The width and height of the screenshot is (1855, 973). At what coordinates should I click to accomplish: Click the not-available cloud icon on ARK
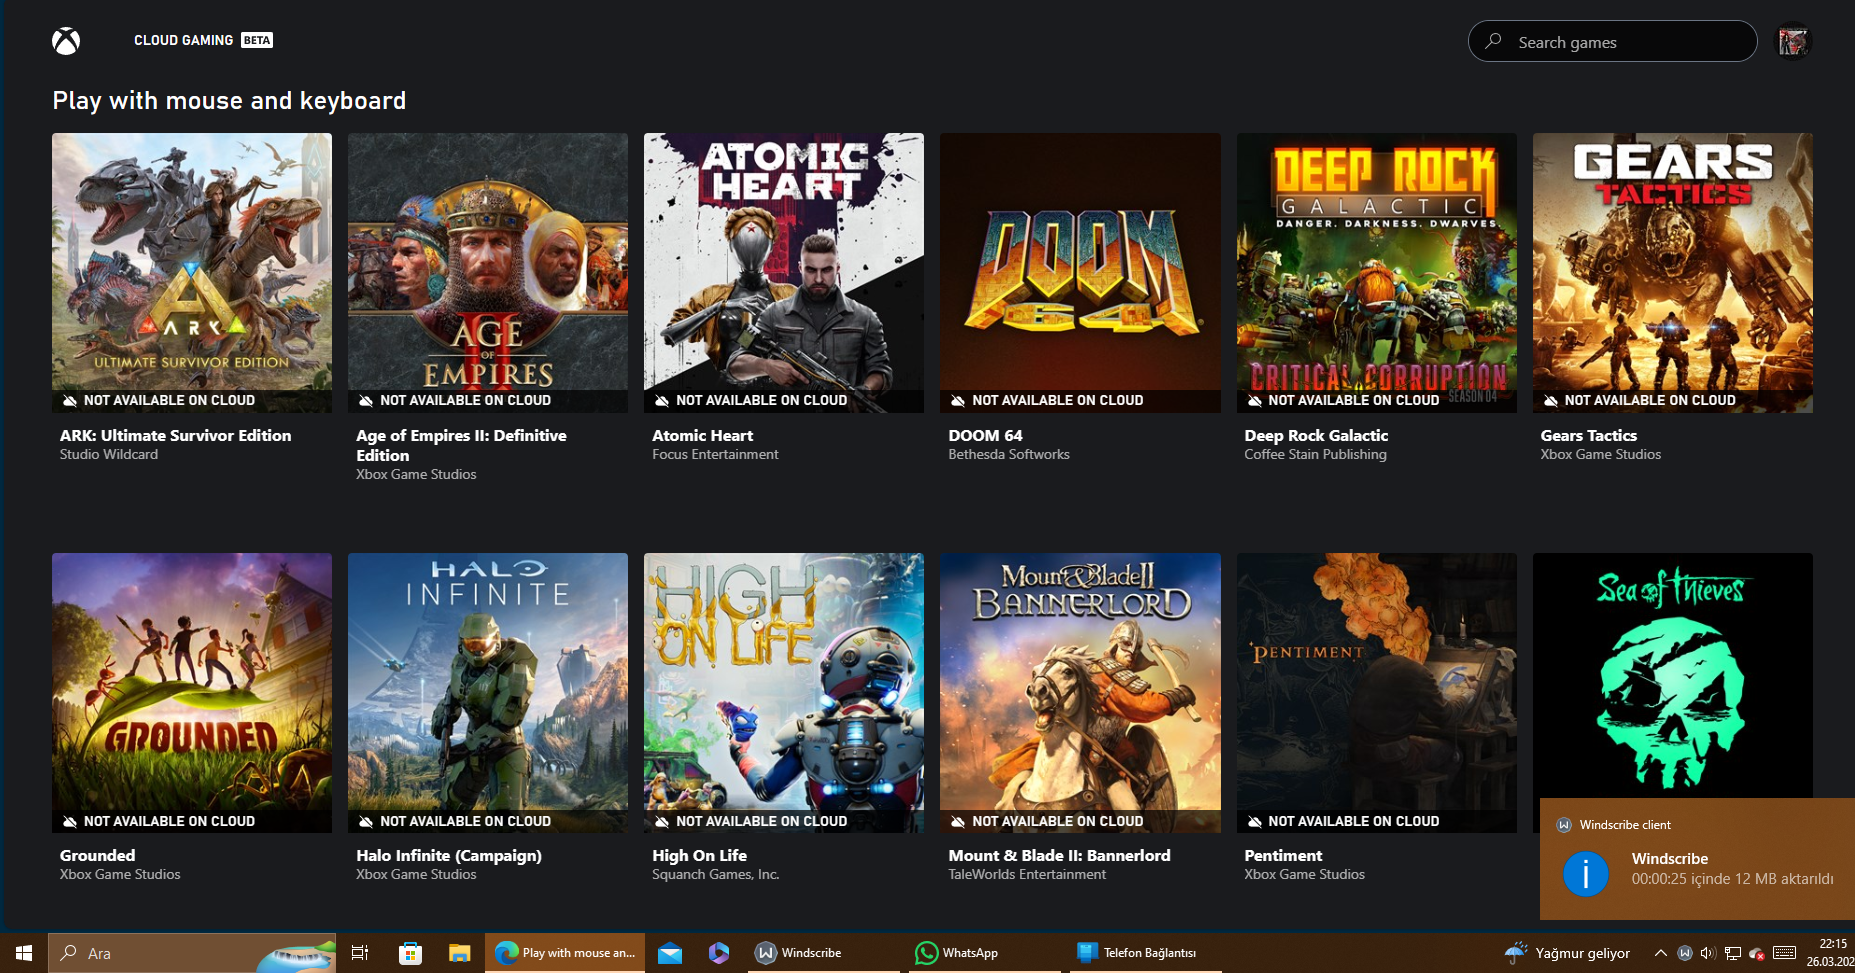(69, 400)
